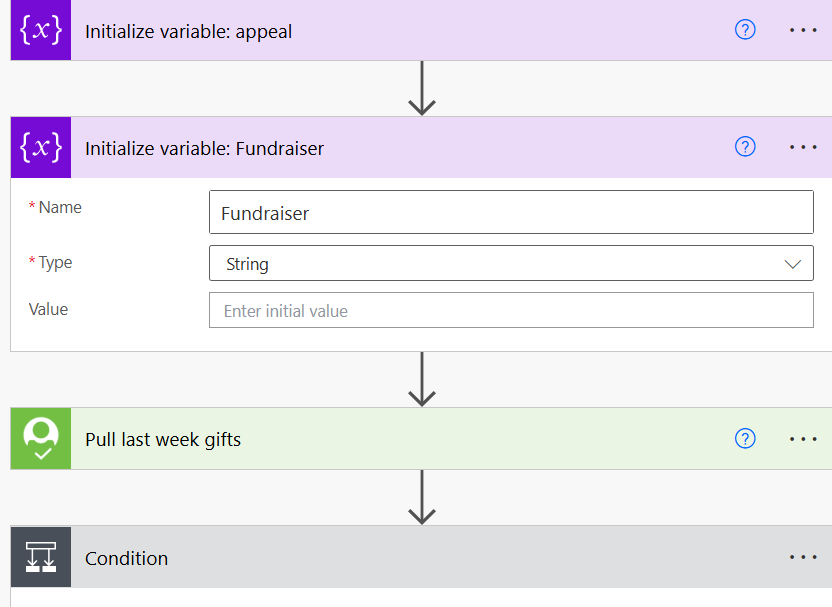Viewport: 832px width, 607px height.
Task: Open more options menu for Fundraiser step
Action: [x=803, y=147]
